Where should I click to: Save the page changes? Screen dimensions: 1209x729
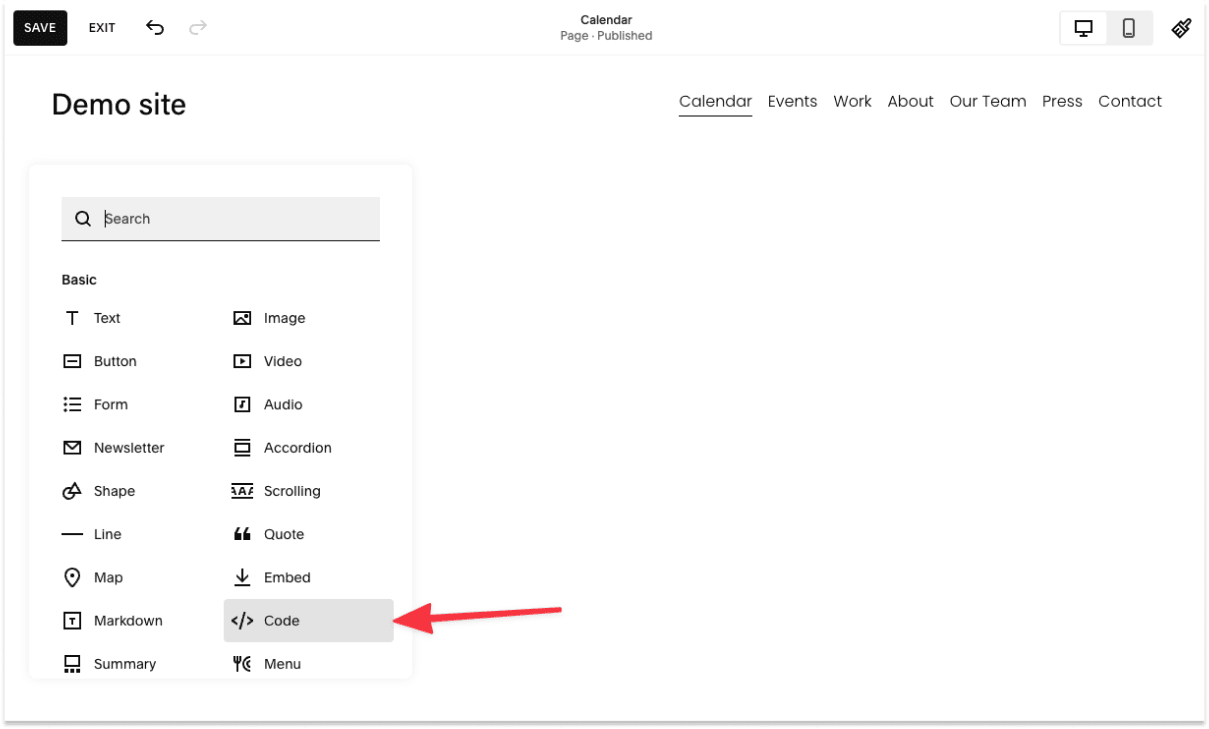[39, 27]
